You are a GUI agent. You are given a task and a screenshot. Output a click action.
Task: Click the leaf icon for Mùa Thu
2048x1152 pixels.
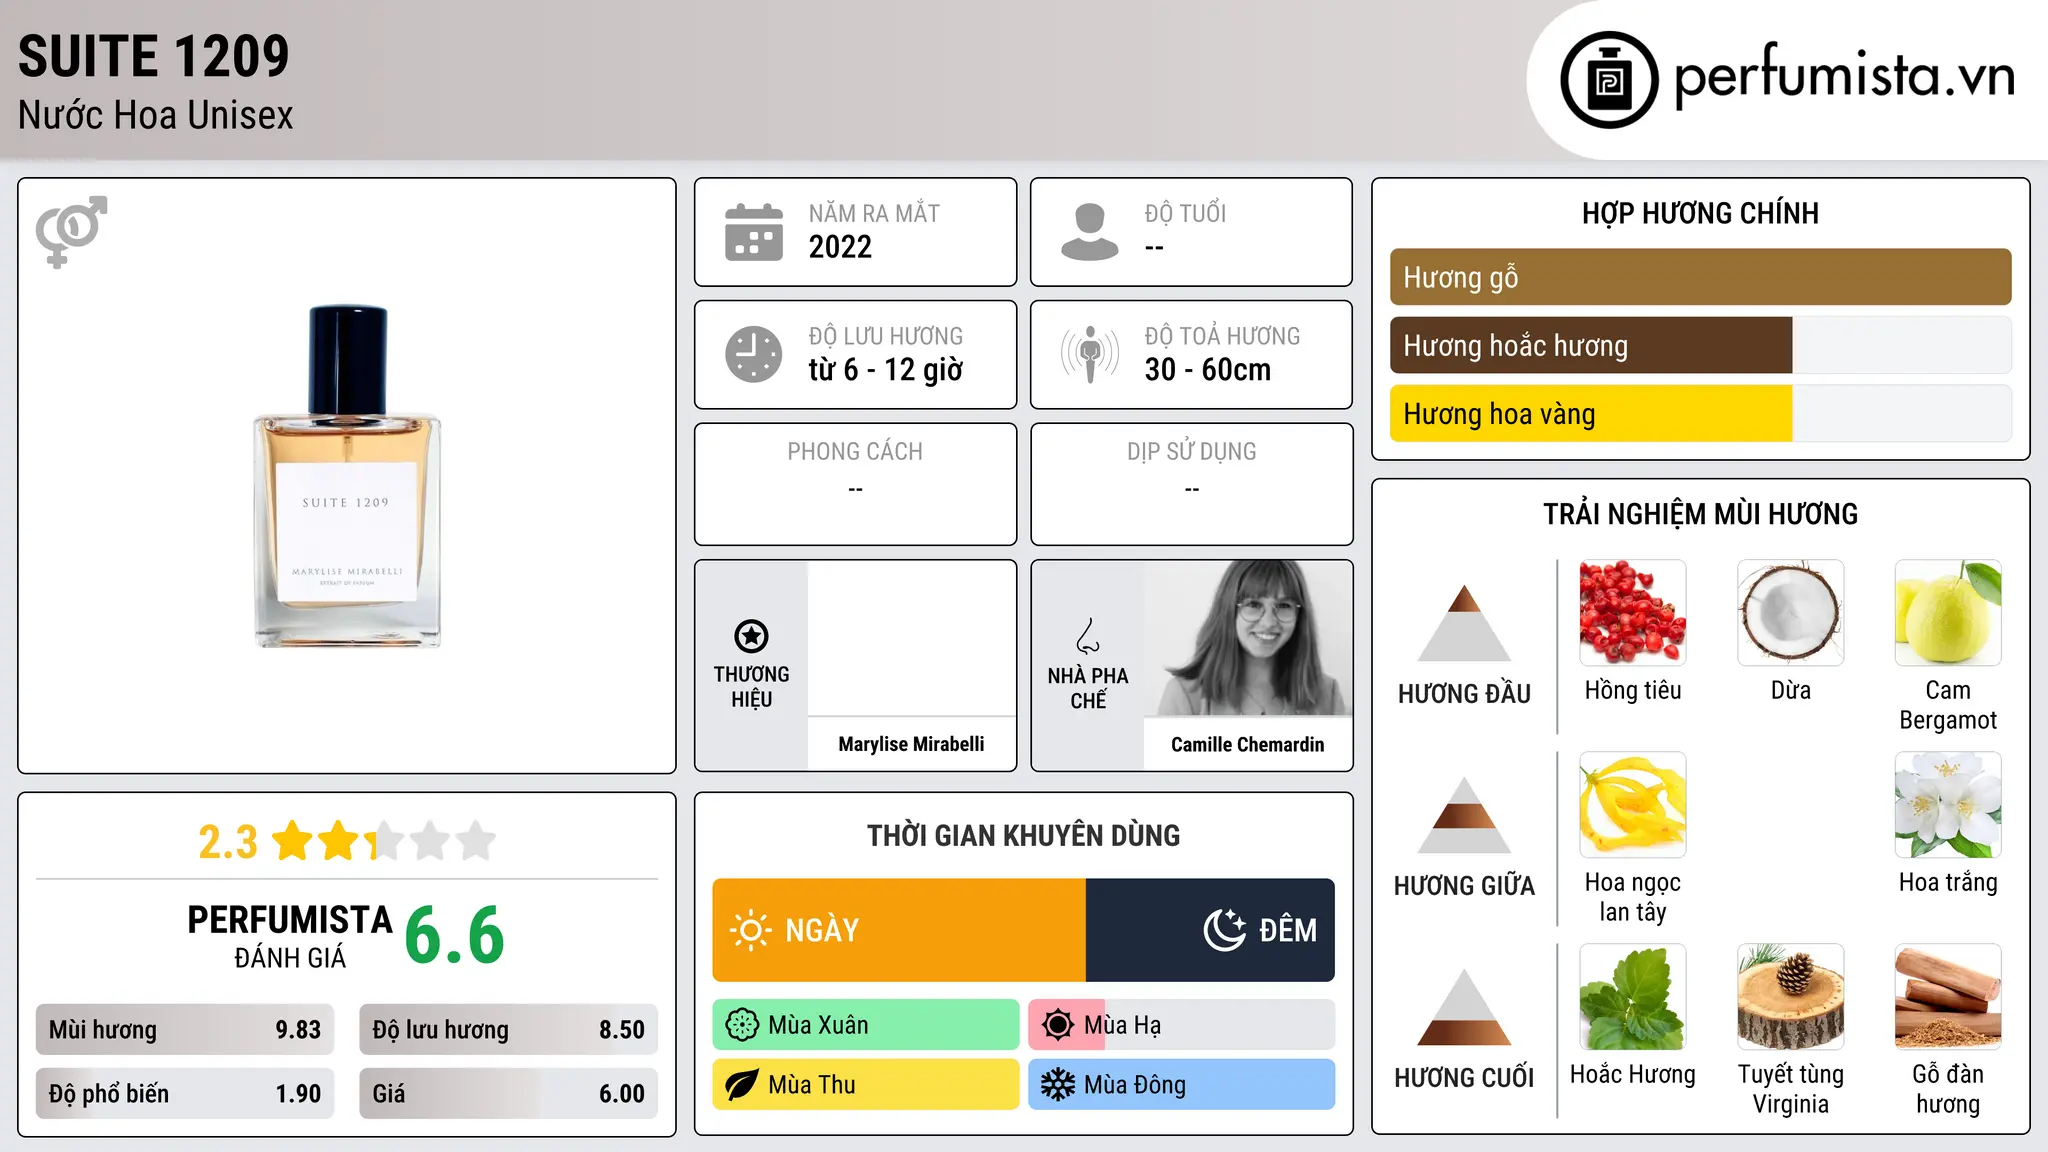click(x=742, y=1085)
